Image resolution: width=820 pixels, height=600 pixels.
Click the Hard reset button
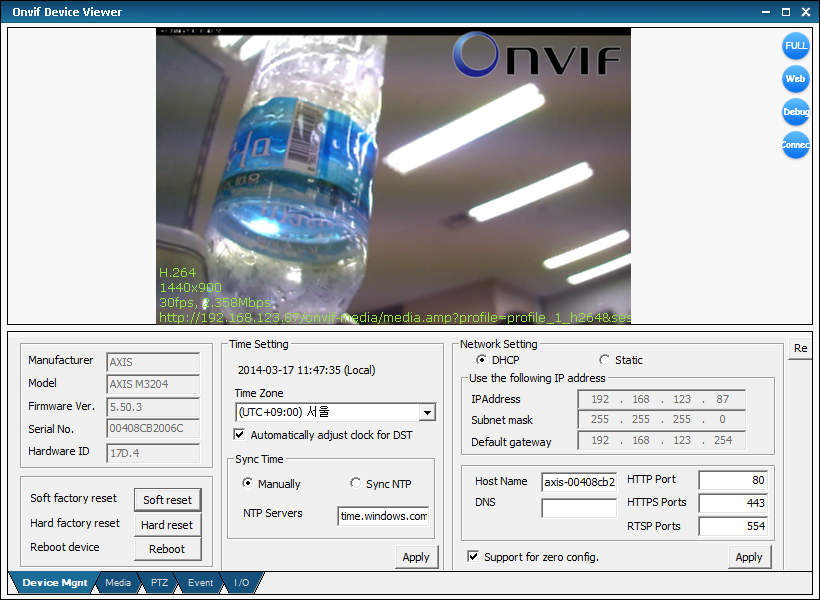click(167, 524)
